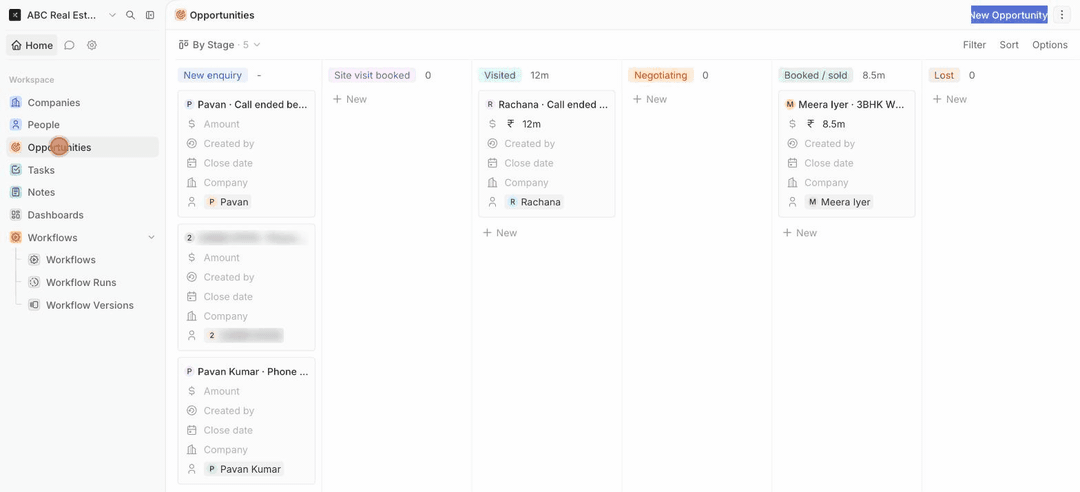Viewport: 1080px width, 492px height.
Task: Collapse the Workflows section chevron
Action: (x=152, y=238)
